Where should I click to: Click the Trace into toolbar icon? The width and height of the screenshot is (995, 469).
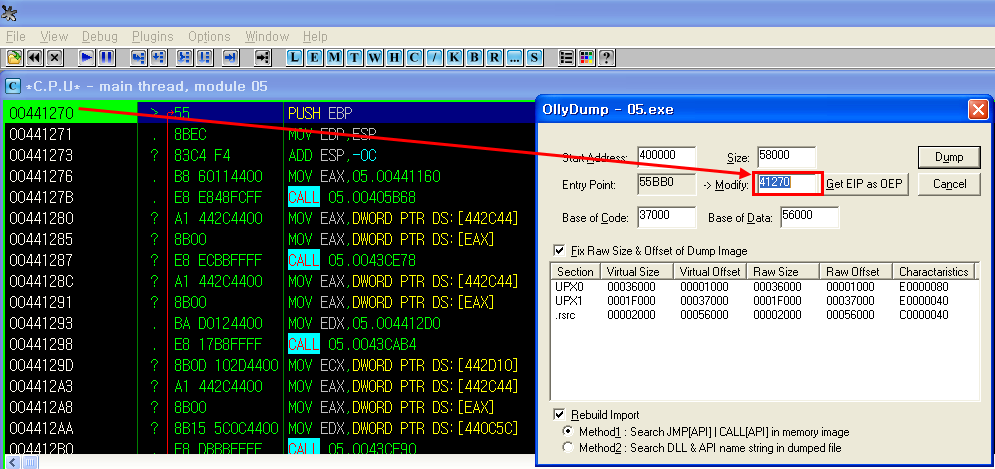[x=185, y=58]
